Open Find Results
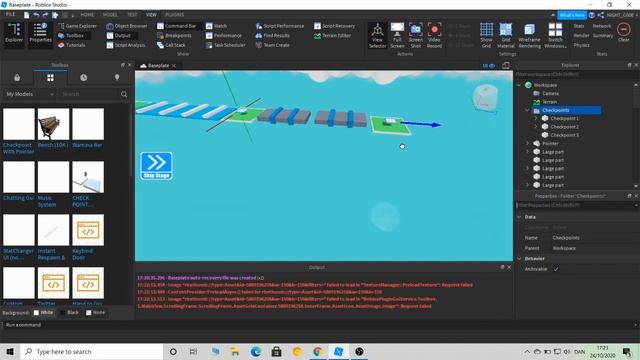This screenshot has width=640, height=360. 273,36
